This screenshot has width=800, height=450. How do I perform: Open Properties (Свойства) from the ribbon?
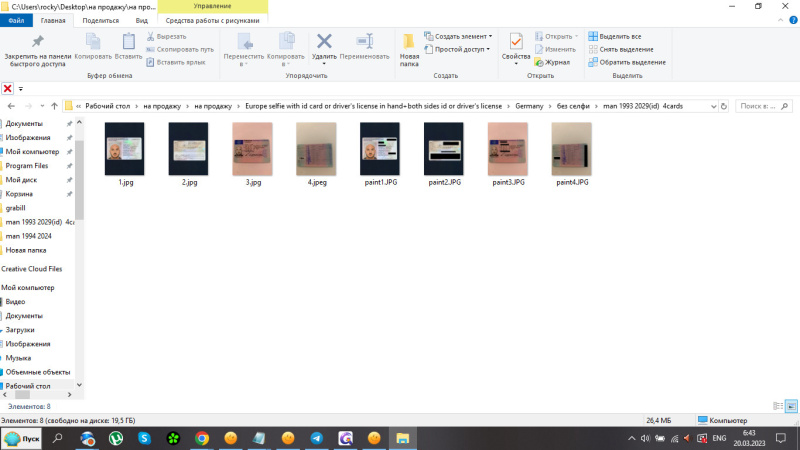point(516,46)
